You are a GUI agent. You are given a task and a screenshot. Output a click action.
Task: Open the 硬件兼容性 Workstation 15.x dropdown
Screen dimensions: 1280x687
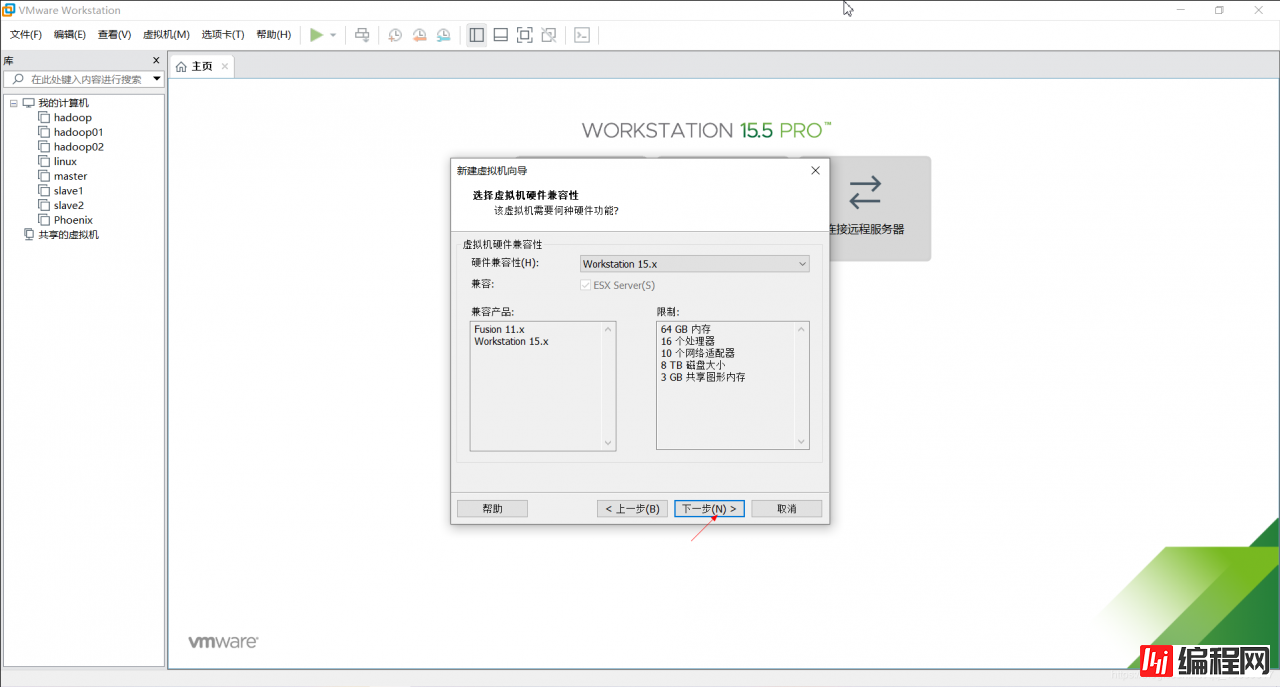(x=694, y=264)
